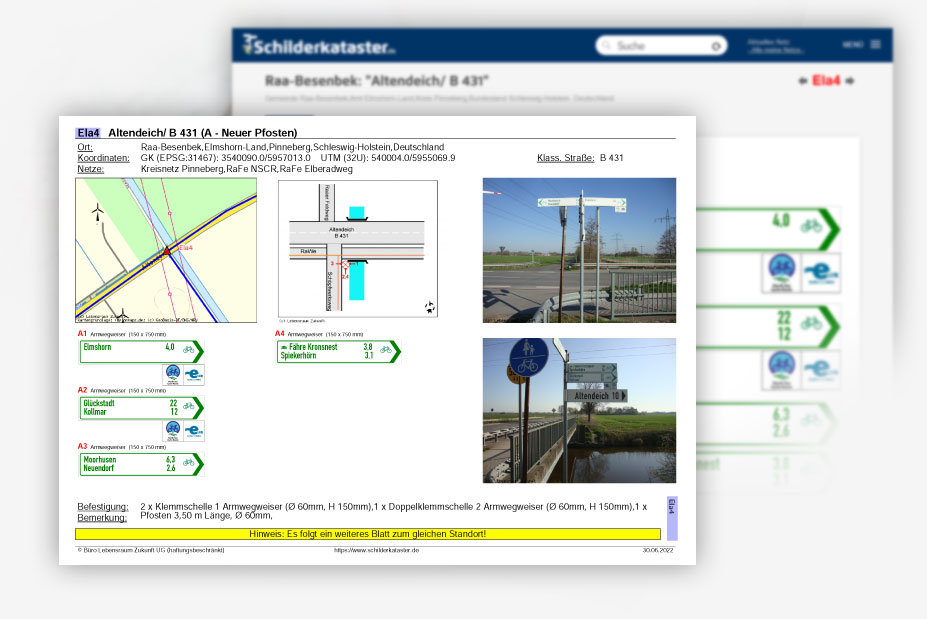
Task: Select the Fähre Kronsnest Spiekerhörn signpost arrow
Action: 338,351
